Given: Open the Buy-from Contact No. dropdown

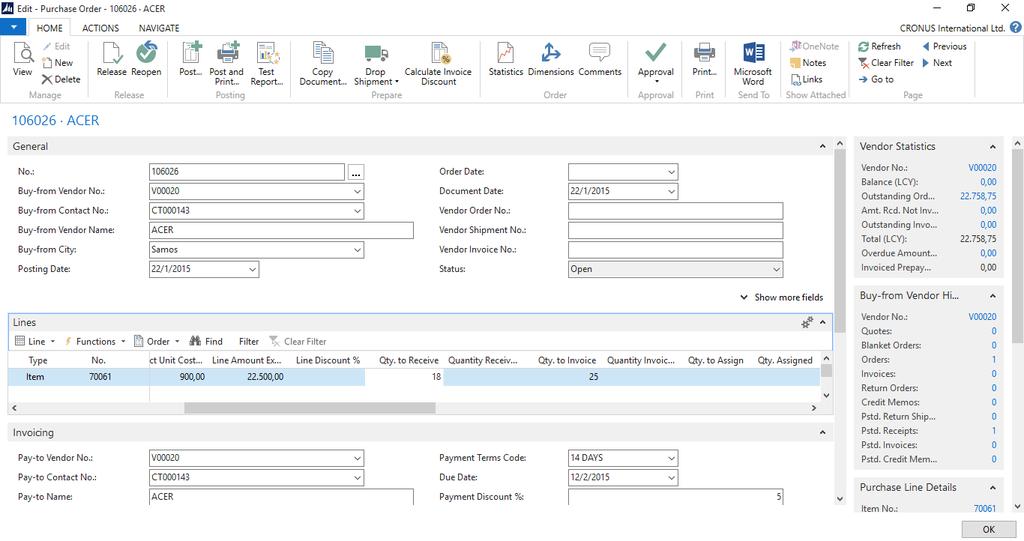Looking at the screenshot, I should pyautogui.click(x=357, y=211).
